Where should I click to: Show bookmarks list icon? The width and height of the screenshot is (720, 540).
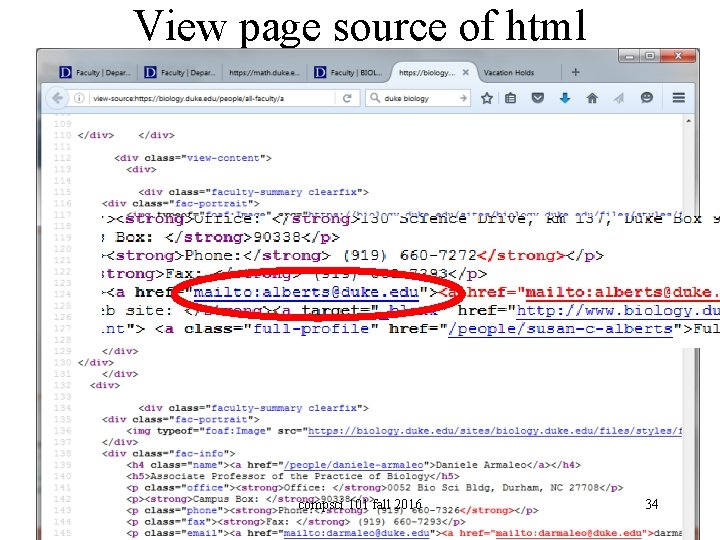click(x=511, y=98)
